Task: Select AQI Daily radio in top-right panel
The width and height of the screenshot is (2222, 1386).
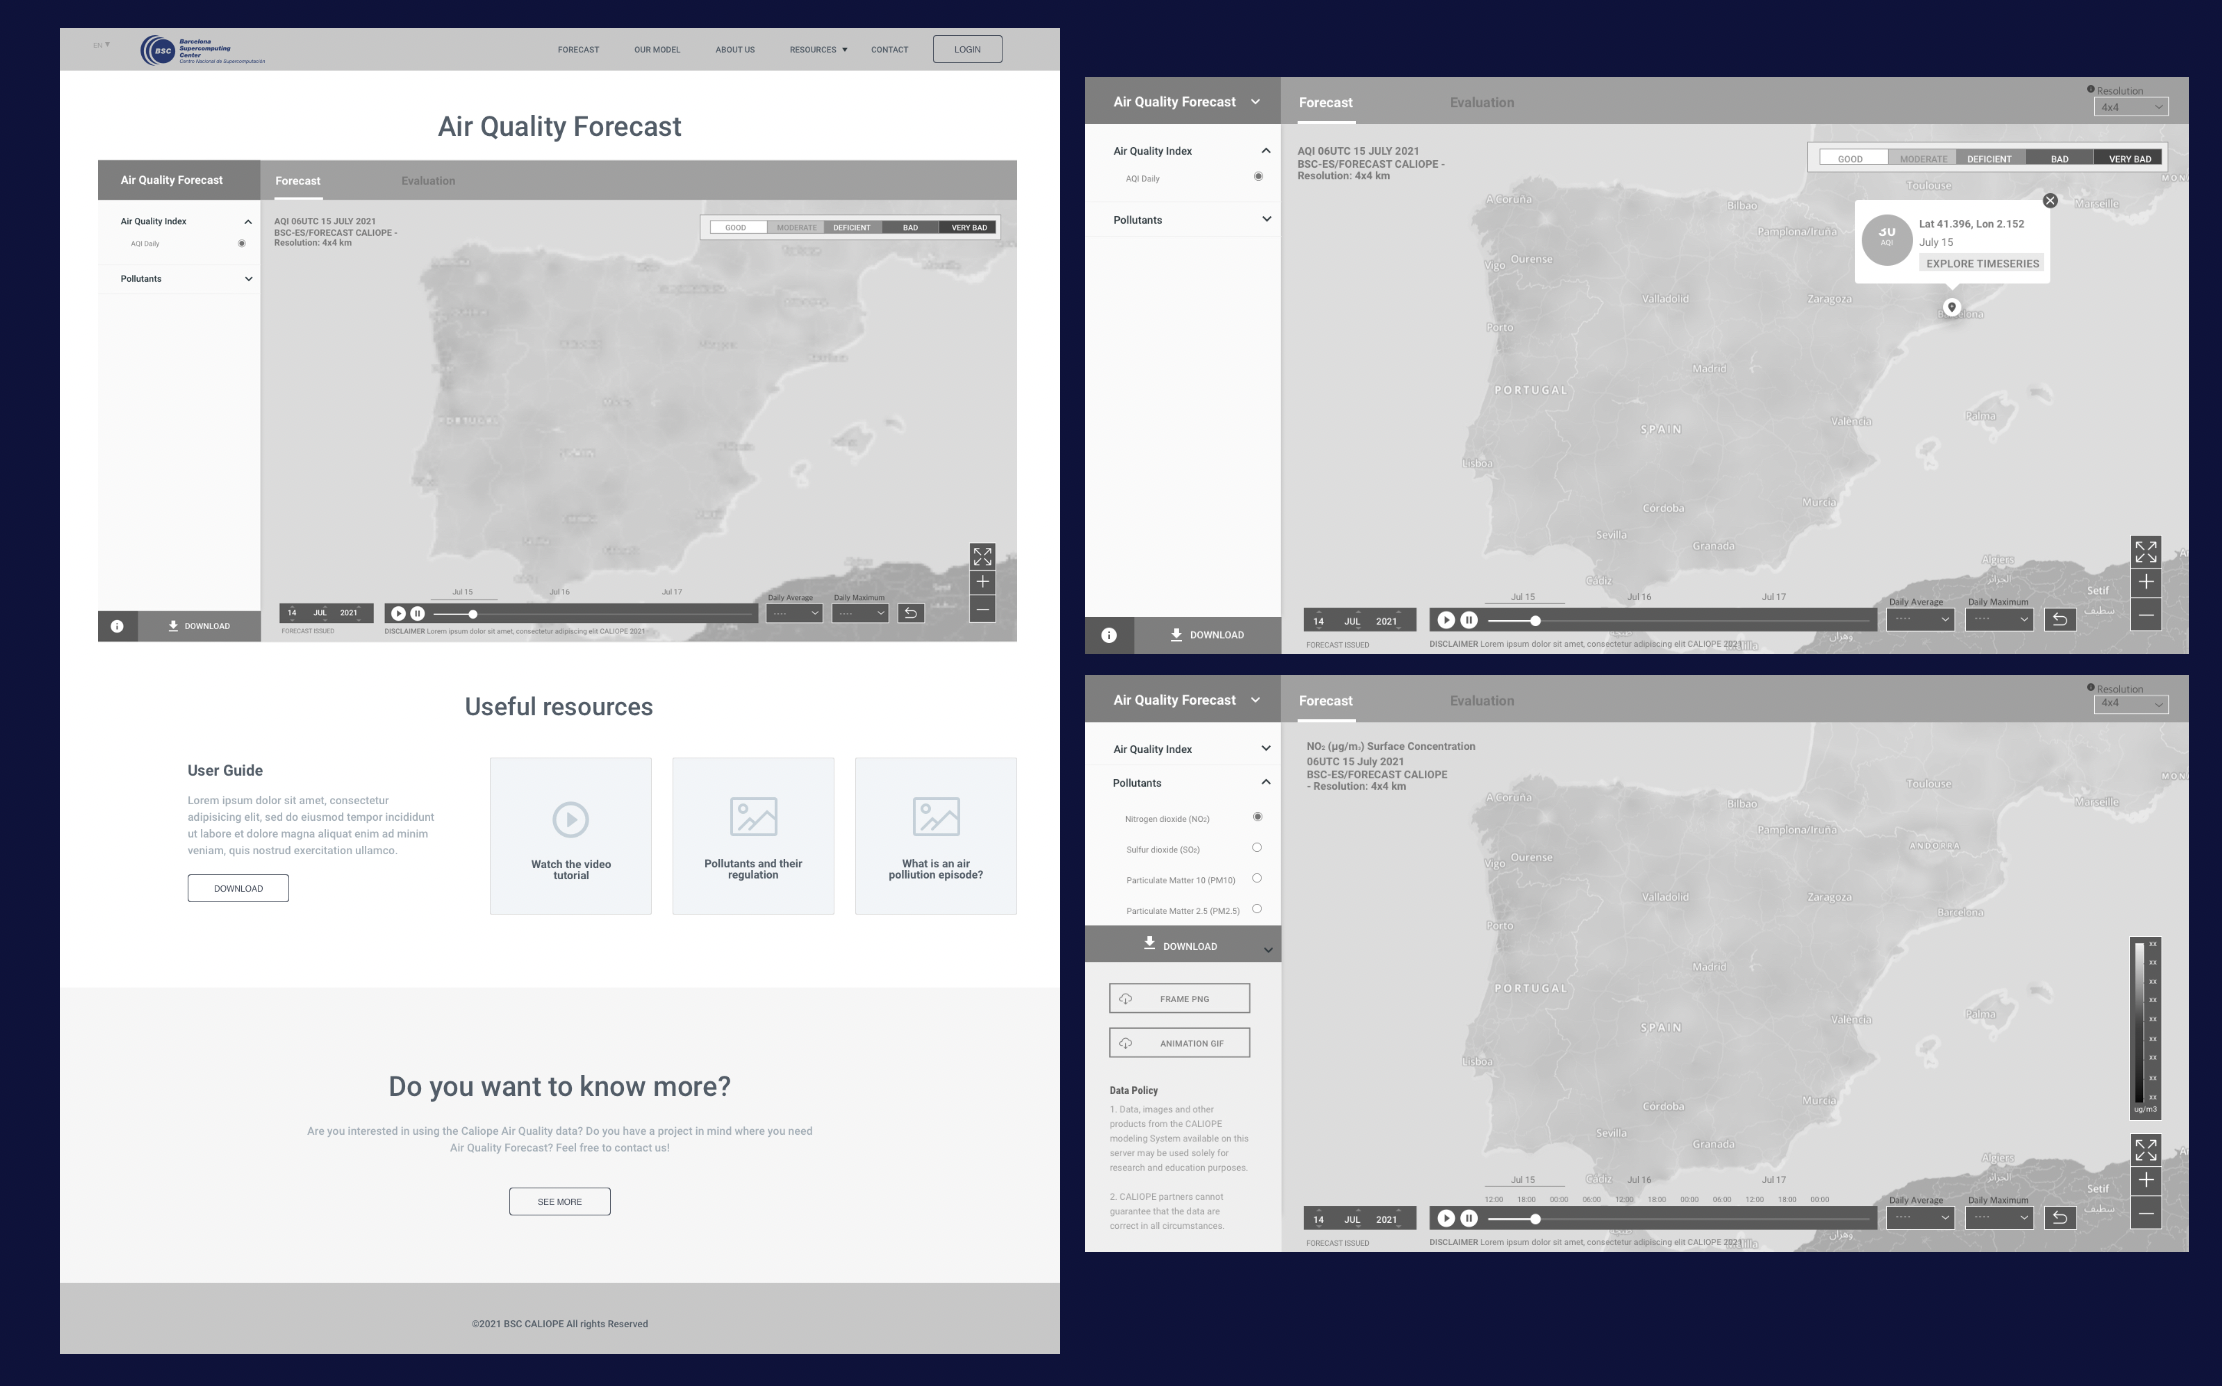Action: click(1258, 177)
